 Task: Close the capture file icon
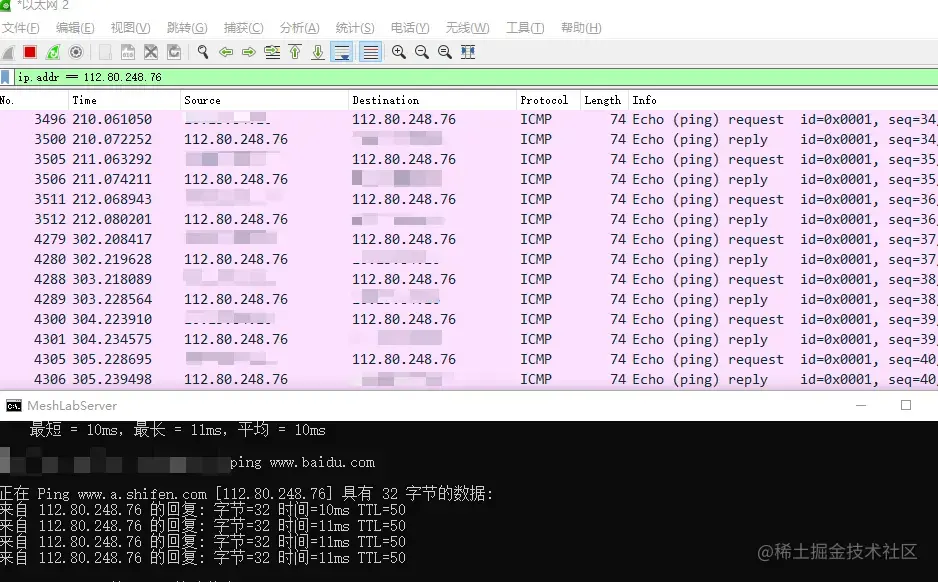[x=151, y=53]
